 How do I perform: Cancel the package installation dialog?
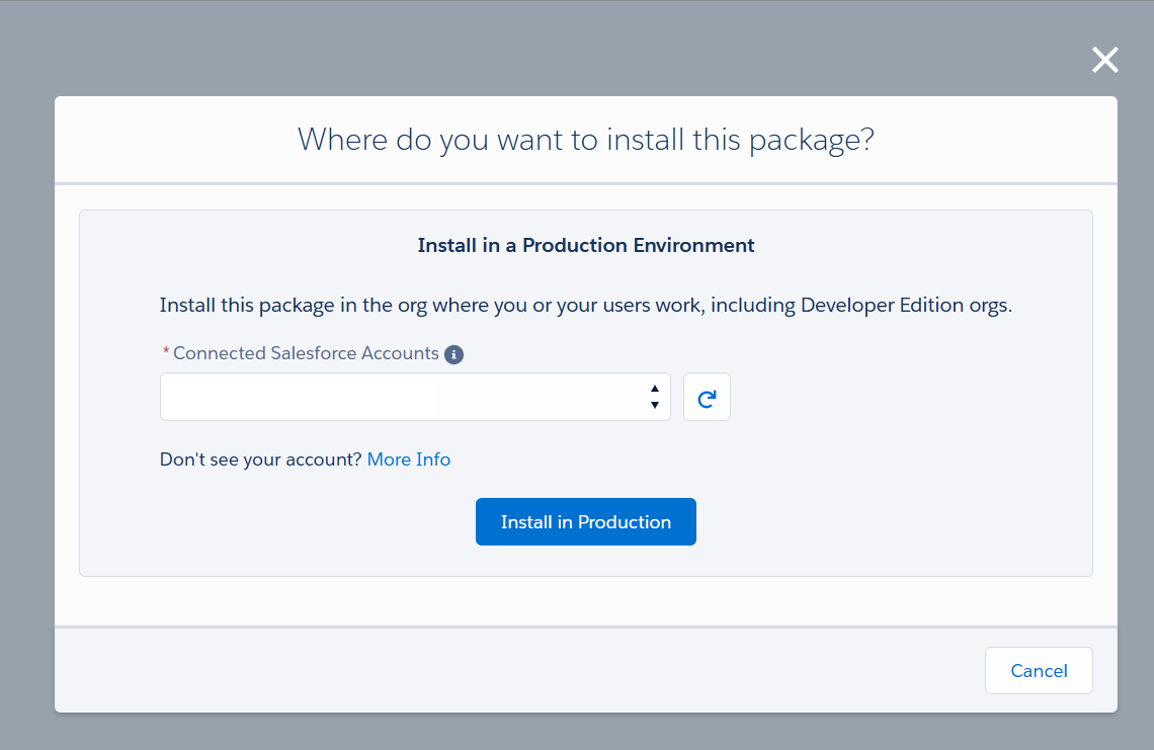coord(1038,670)
